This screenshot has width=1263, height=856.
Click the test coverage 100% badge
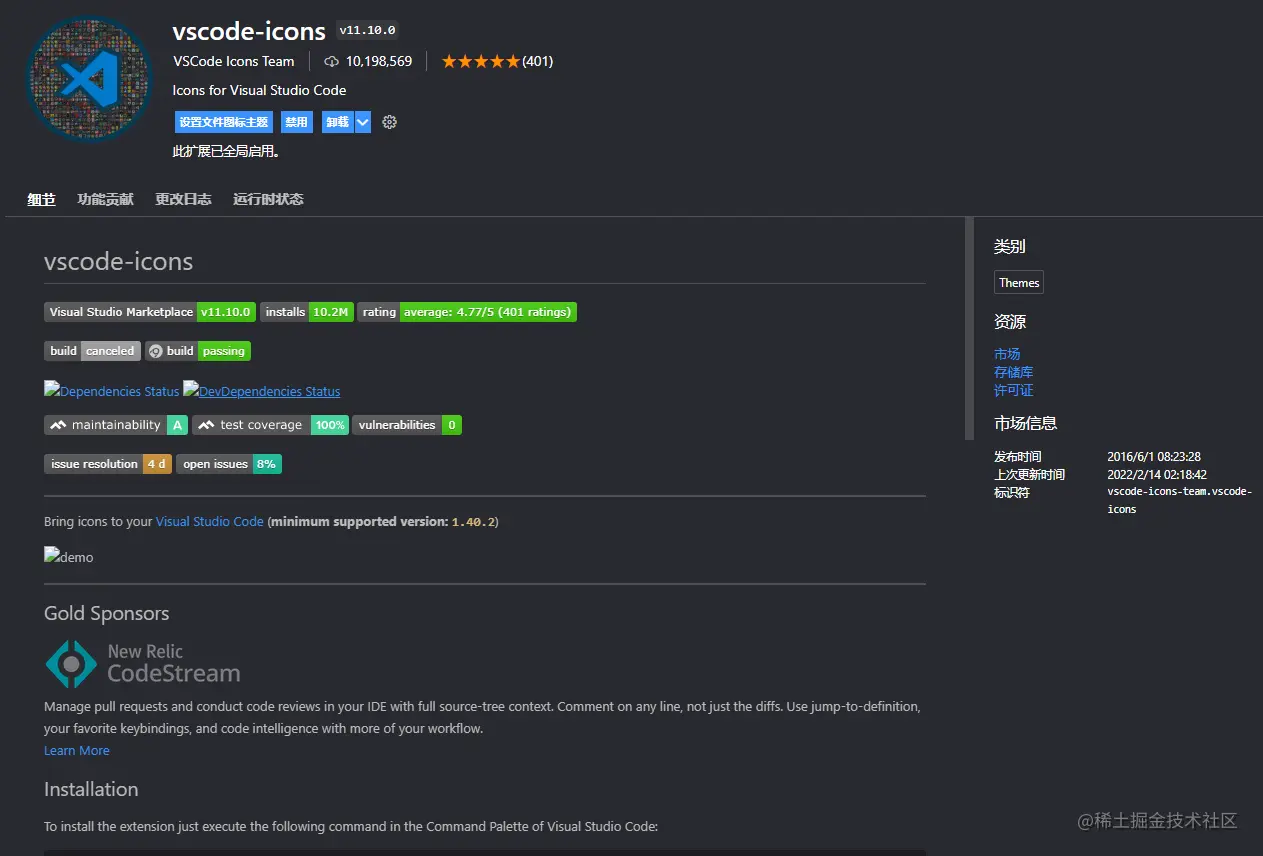pos(271,425)
